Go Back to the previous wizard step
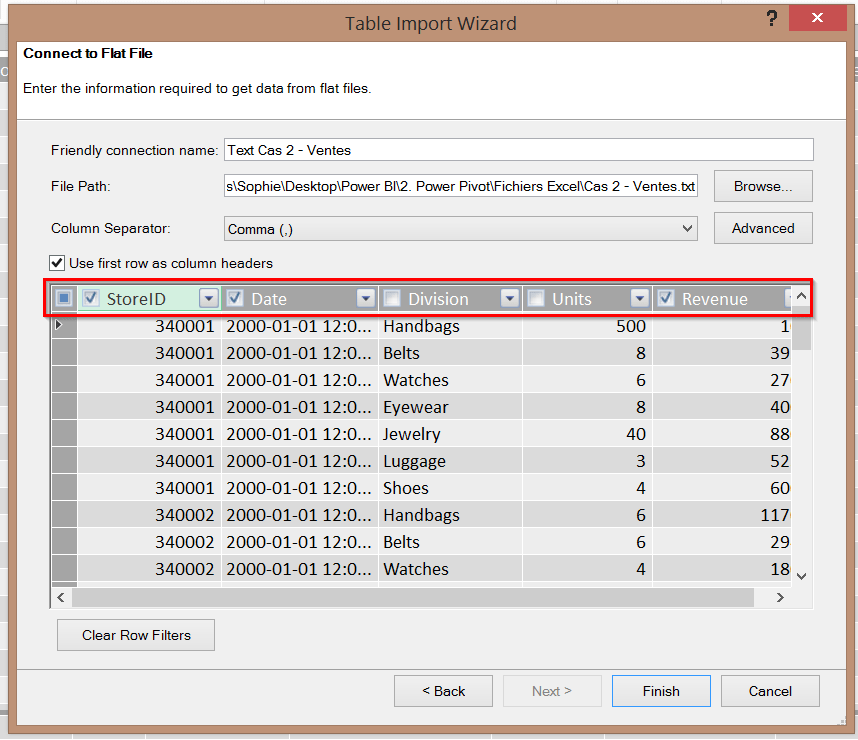The image size is (858, 740). tap(443, 691)
